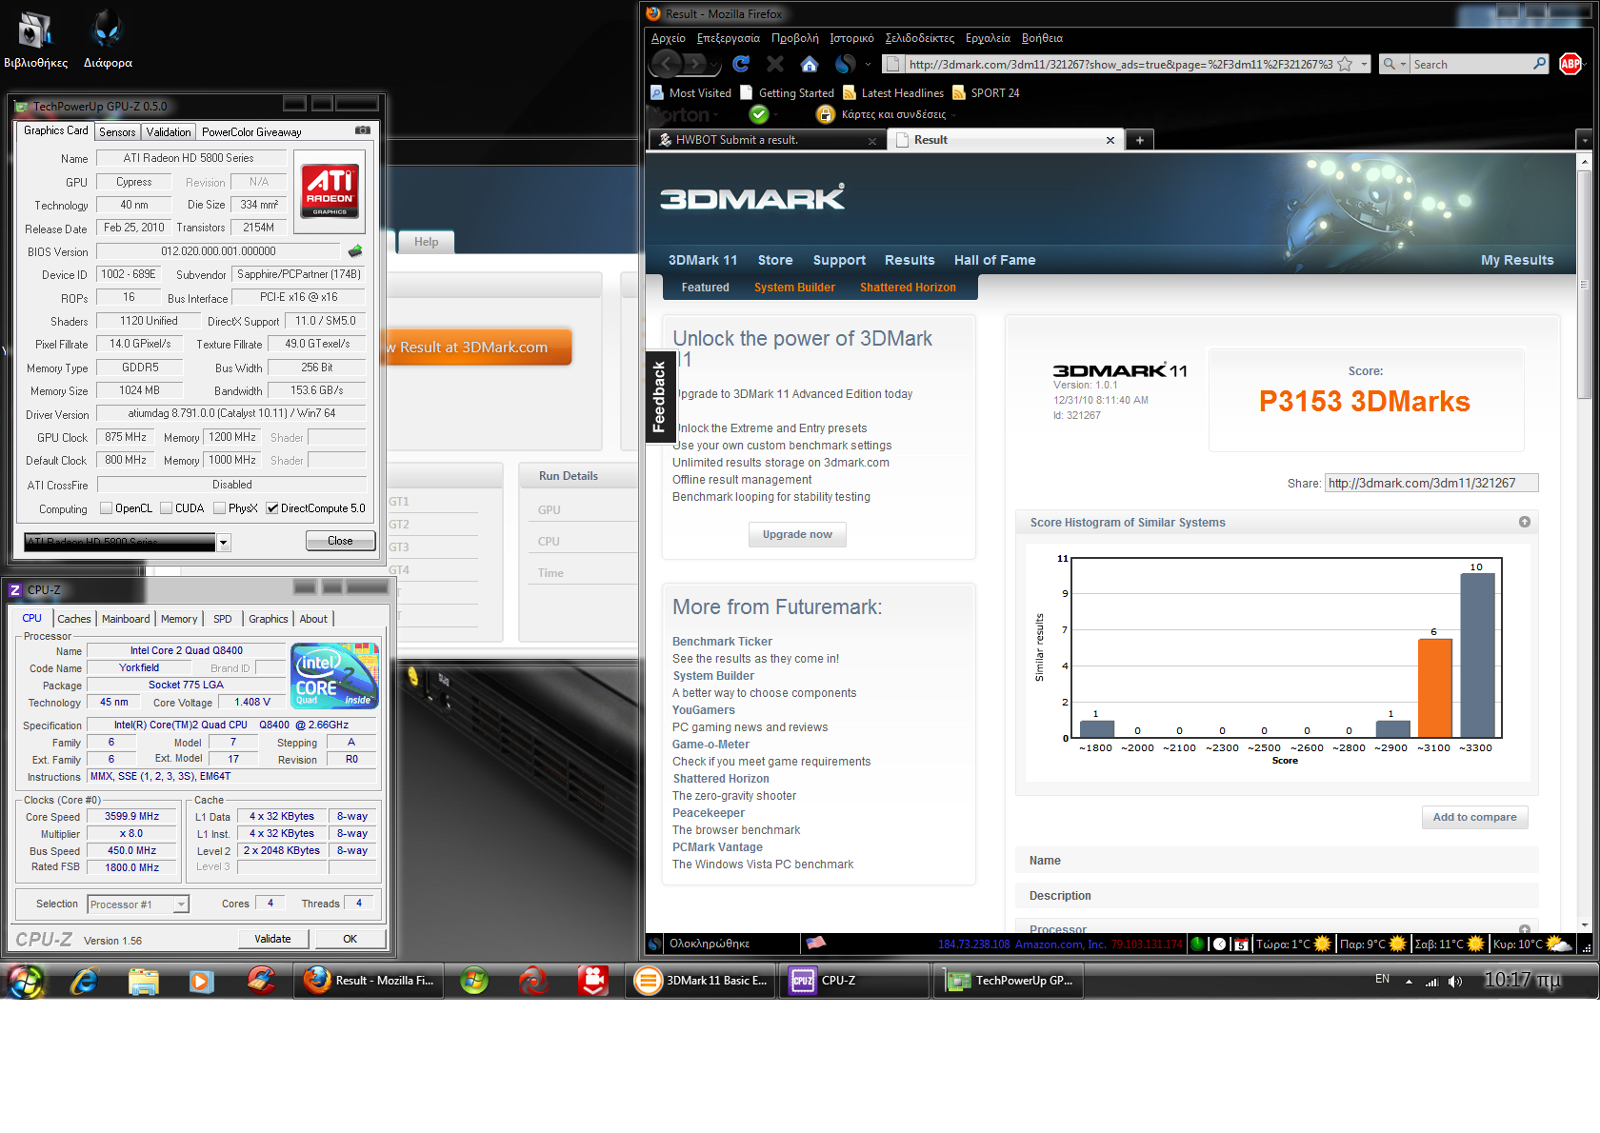Open the URL history dropdown arrow
The image size is (1600, 1133).
coord(1364,64)
